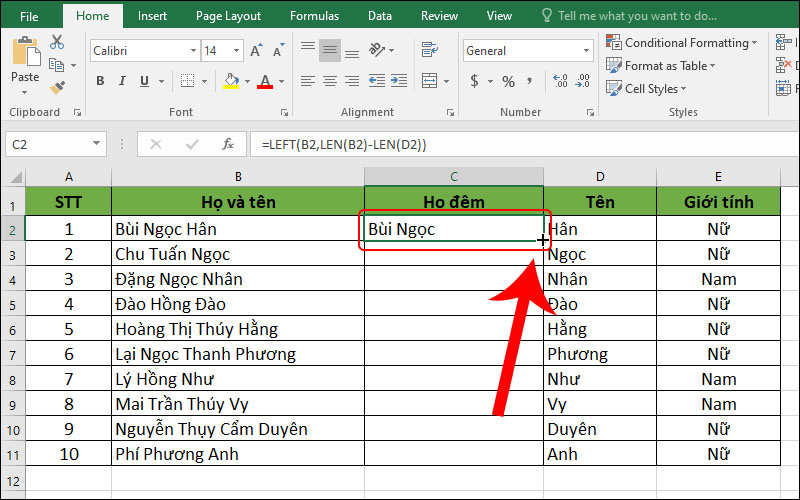
Task: Select row 5 header
Action: click(13, 305)
